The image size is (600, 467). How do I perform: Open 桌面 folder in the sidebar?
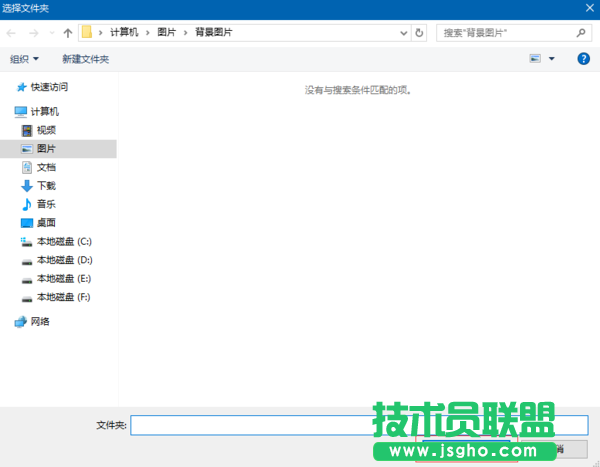46,223
